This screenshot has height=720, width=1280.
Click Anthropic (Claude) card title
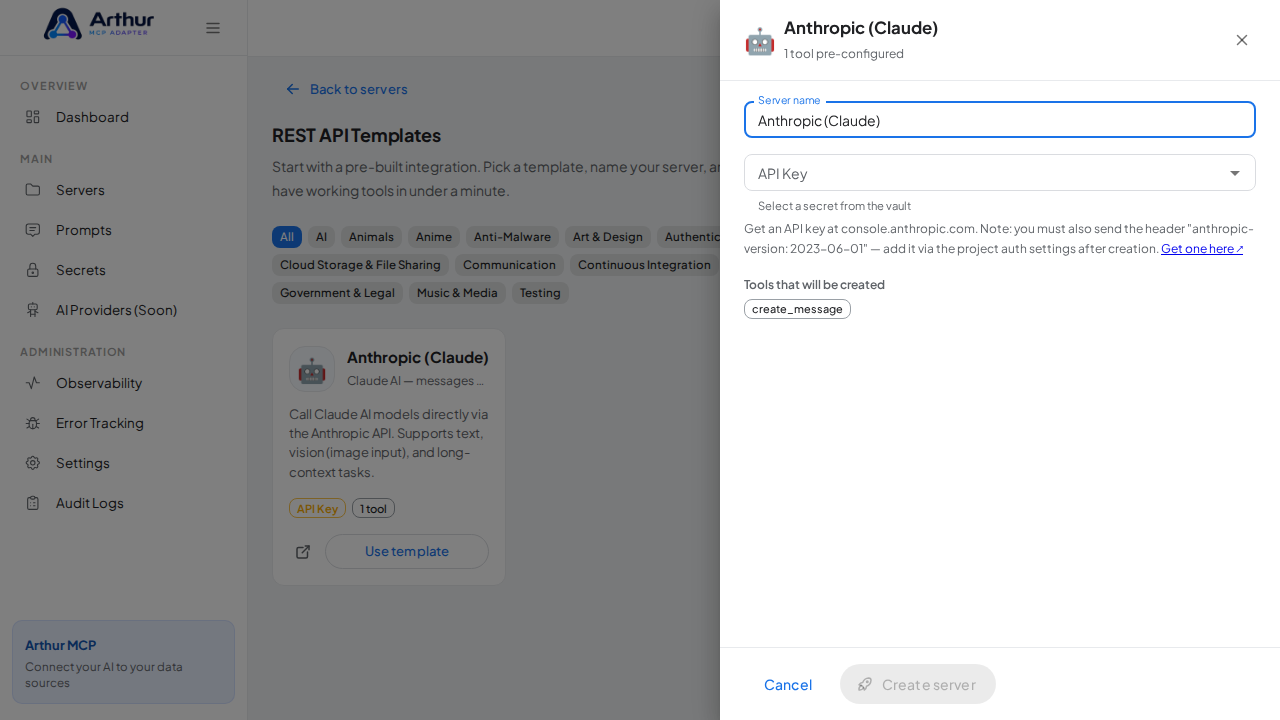(418, 357)
